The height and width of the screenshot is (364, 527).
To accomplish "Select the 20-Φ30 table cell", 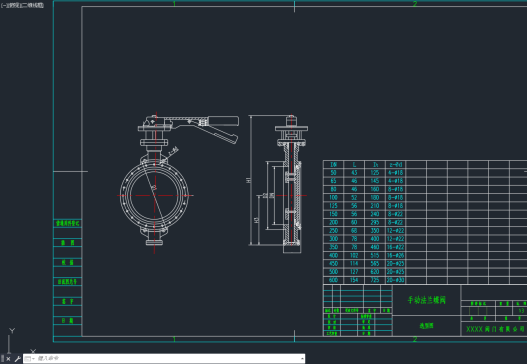I will click(395, 280).
